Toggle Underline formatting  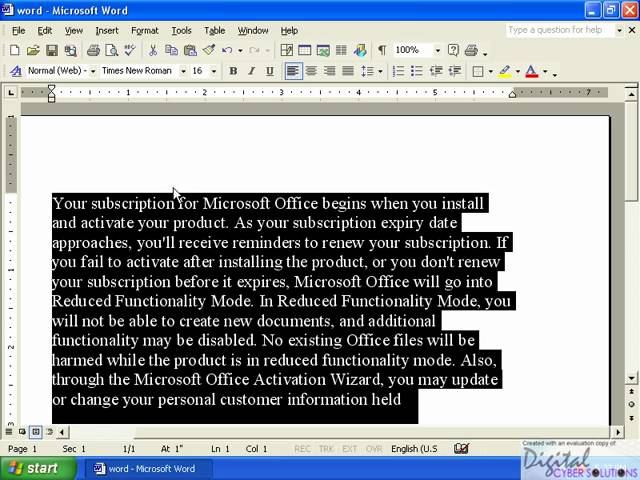point(270,71)
